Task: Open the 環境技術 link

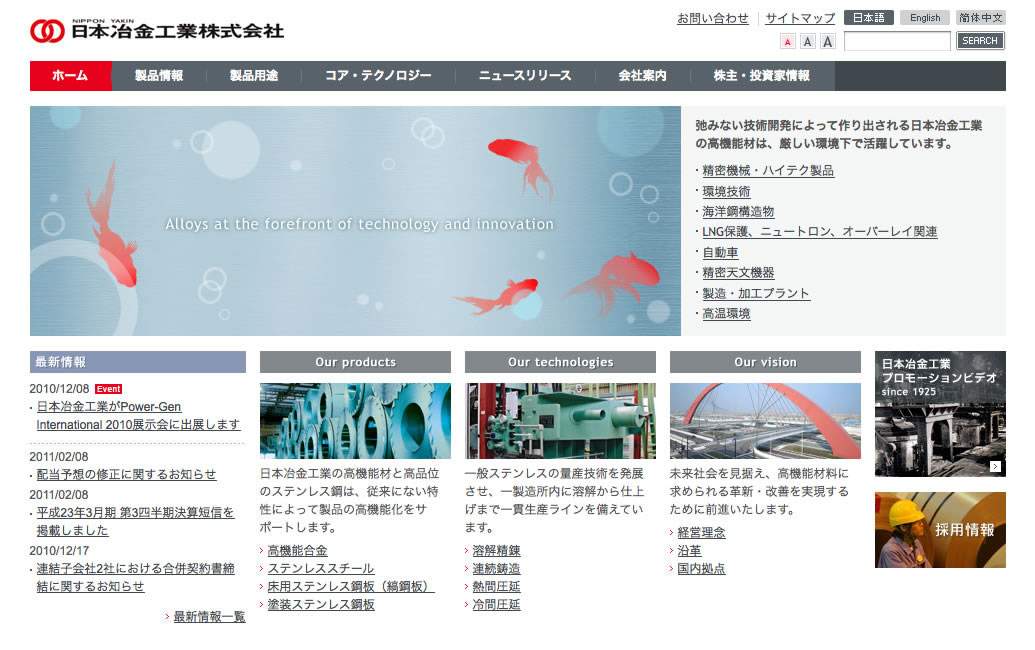Action: tap(726, 191)
